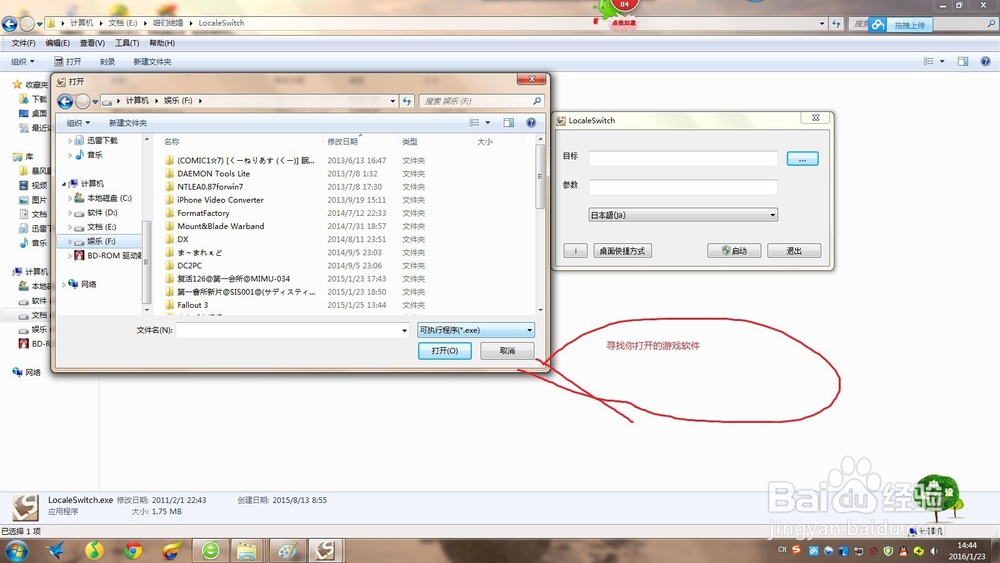Click the 退出 button in LocaleSwitch
Viewport: 1000px width, 563px height.
pos(794,251)
